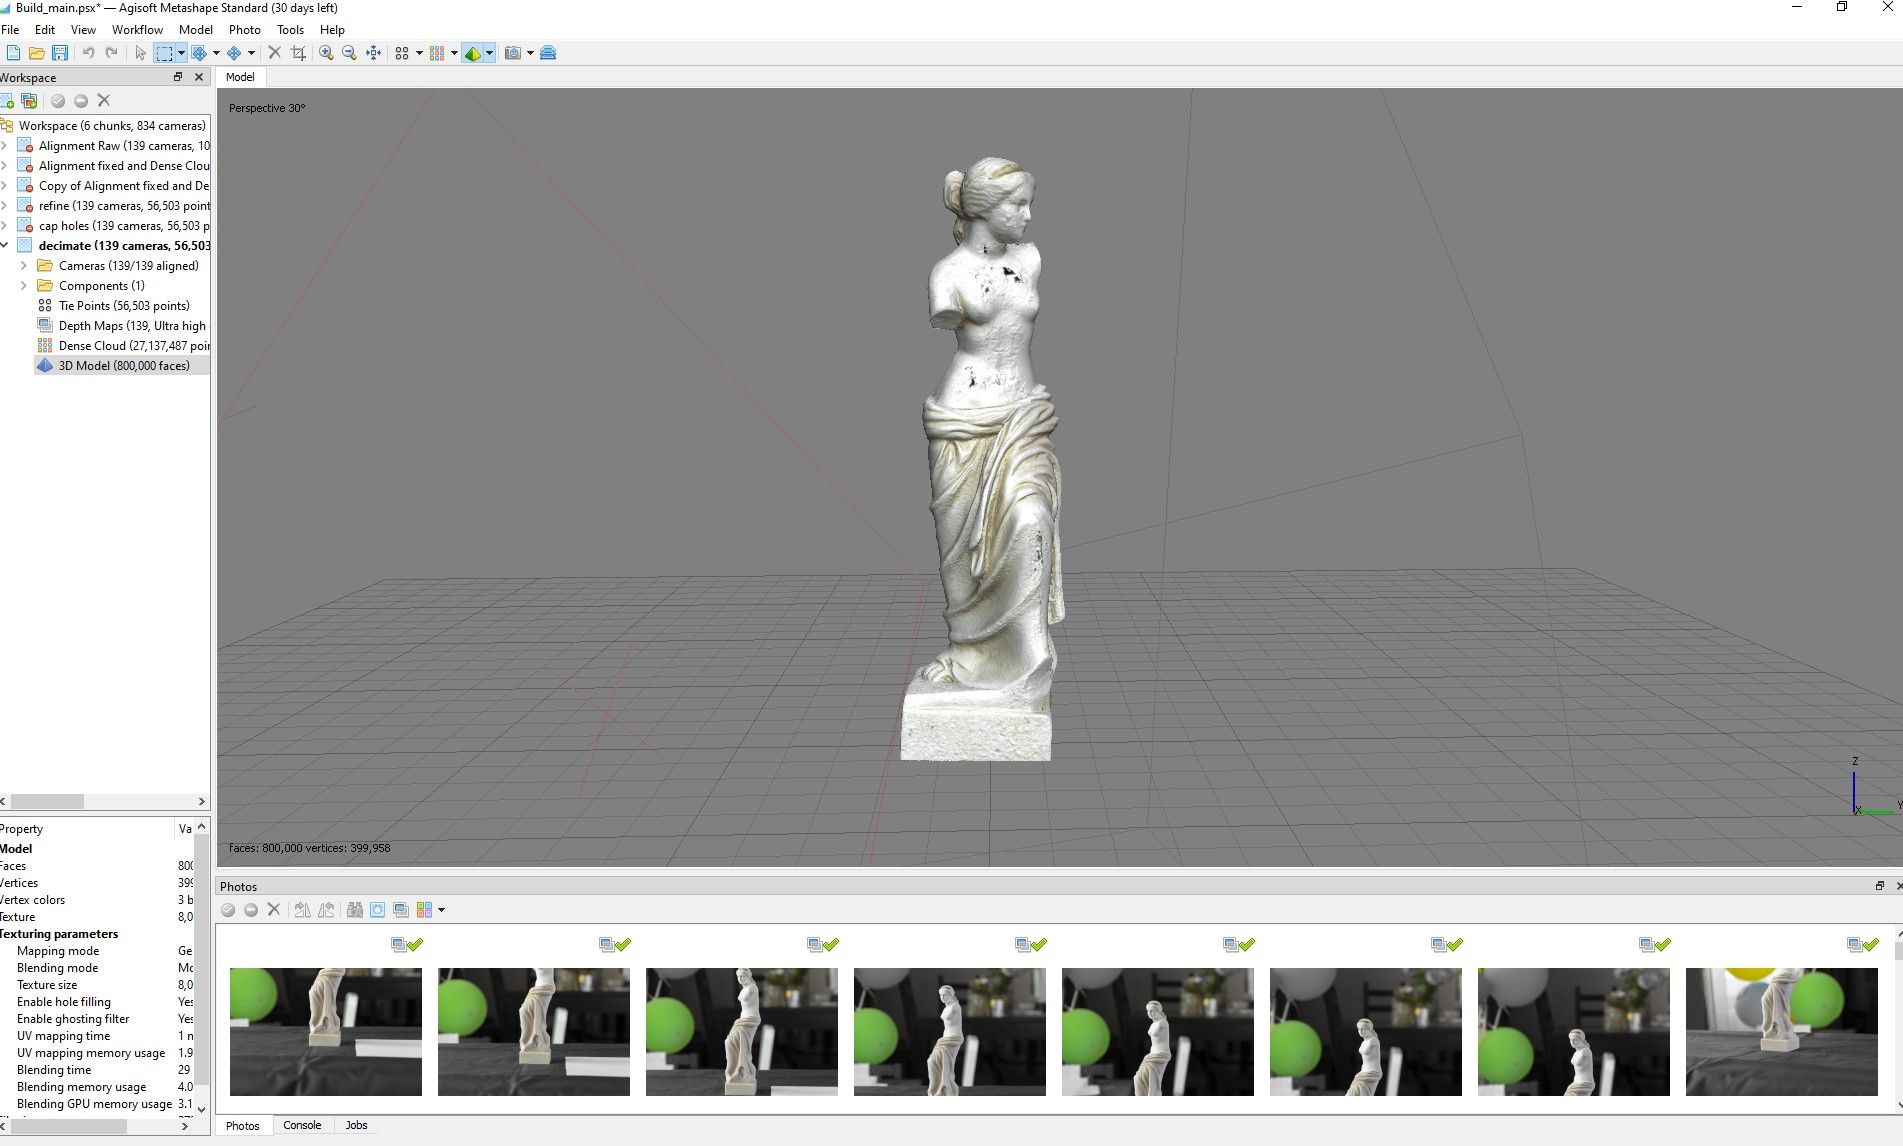
Task: Open the tie points display dropdown
Action: point(419,53)
